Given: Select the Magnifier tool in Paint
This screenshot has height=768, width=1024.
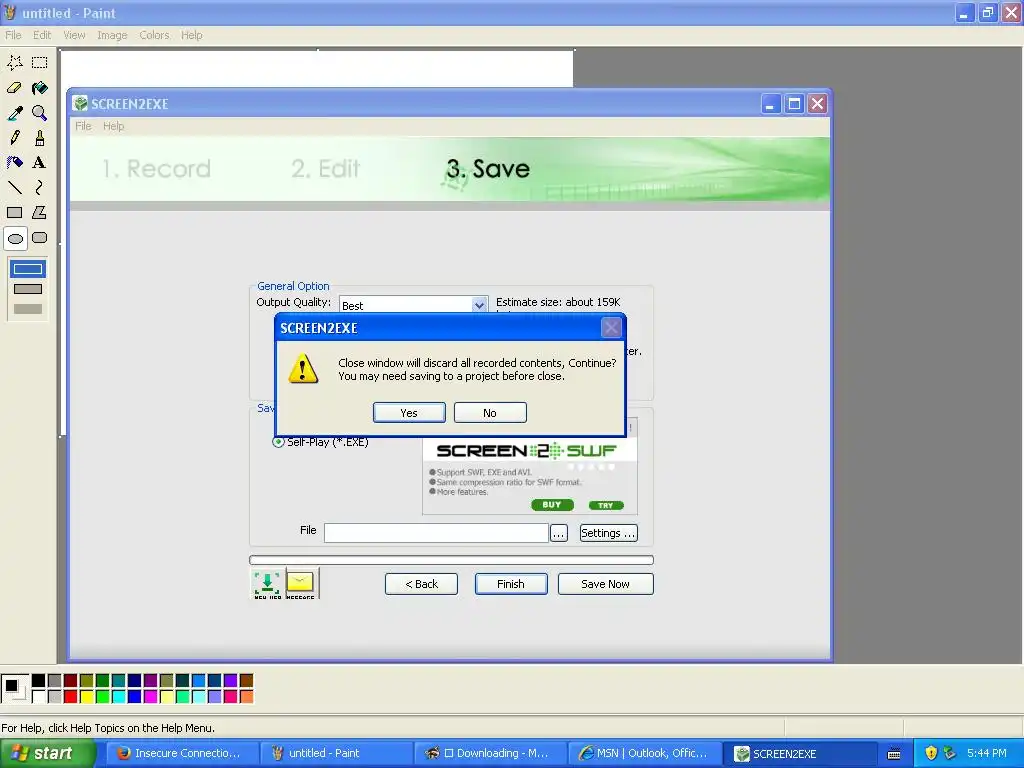Looking at the screenshot, I should (x=40, y=113).
